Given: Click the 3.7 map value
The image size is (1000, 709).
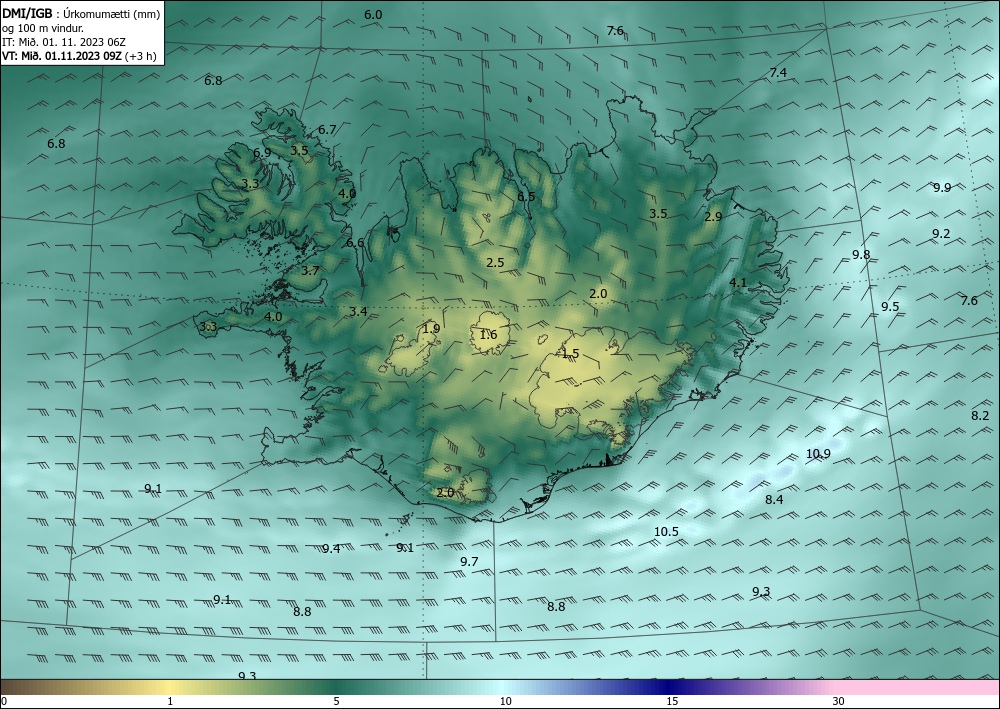Looking at the screenshot, I should tap(310, 271).
